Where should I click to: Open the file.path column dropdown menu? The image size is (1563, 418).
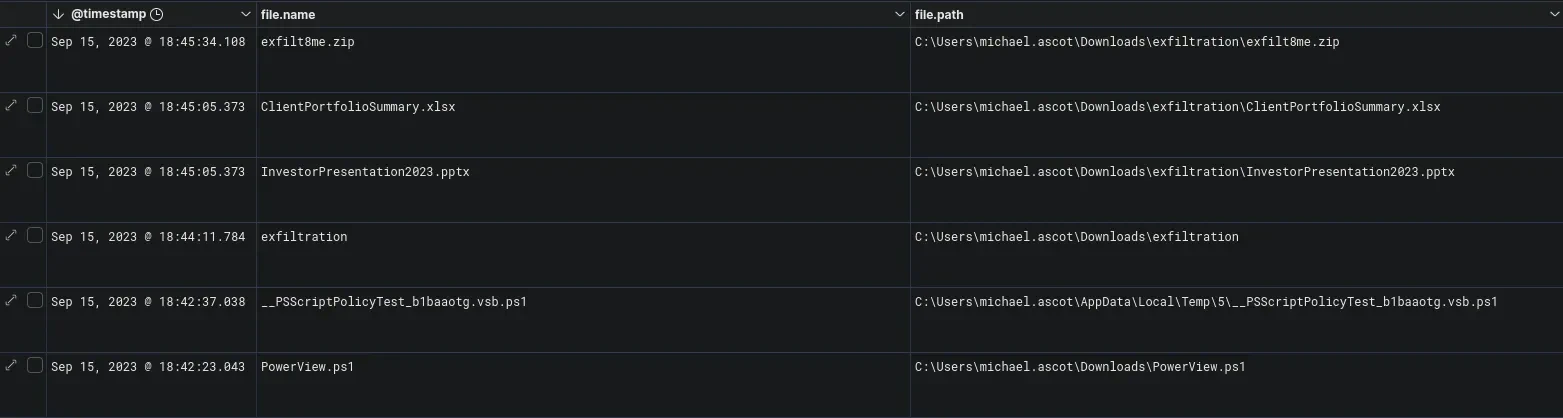(x=1553, y=15)
